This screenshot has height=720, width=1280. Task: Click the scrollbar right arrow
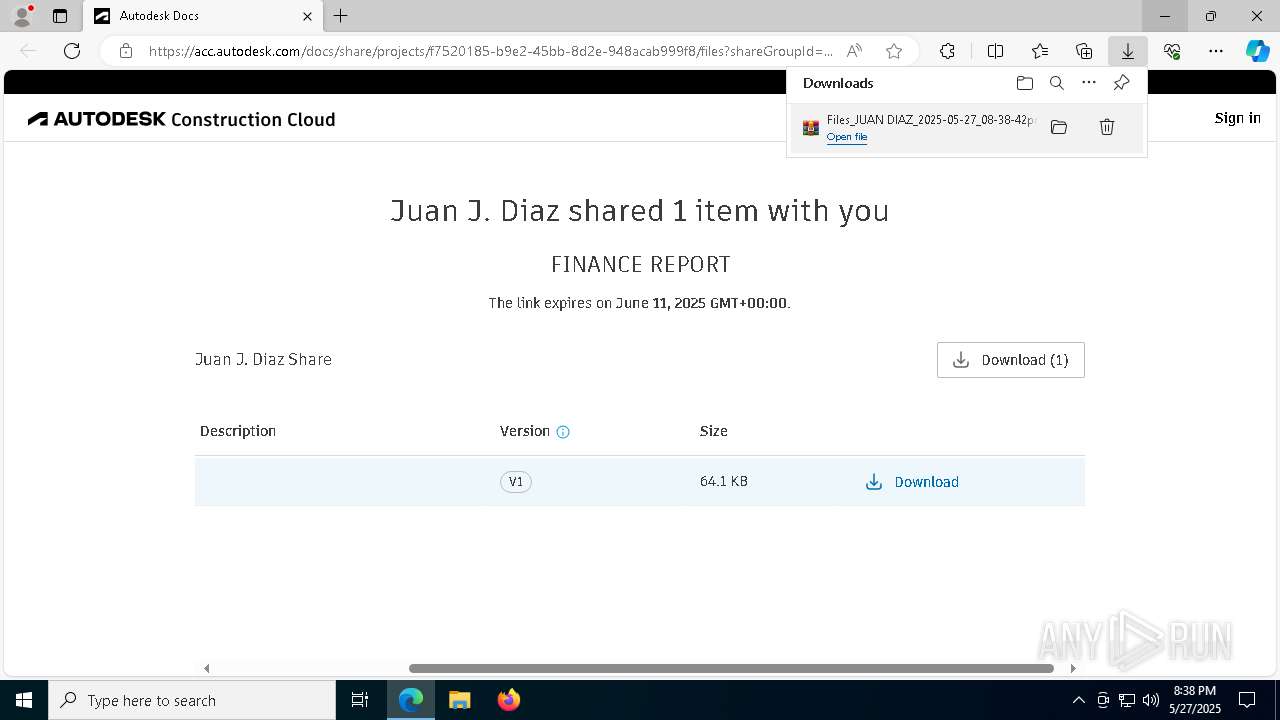1072,668
